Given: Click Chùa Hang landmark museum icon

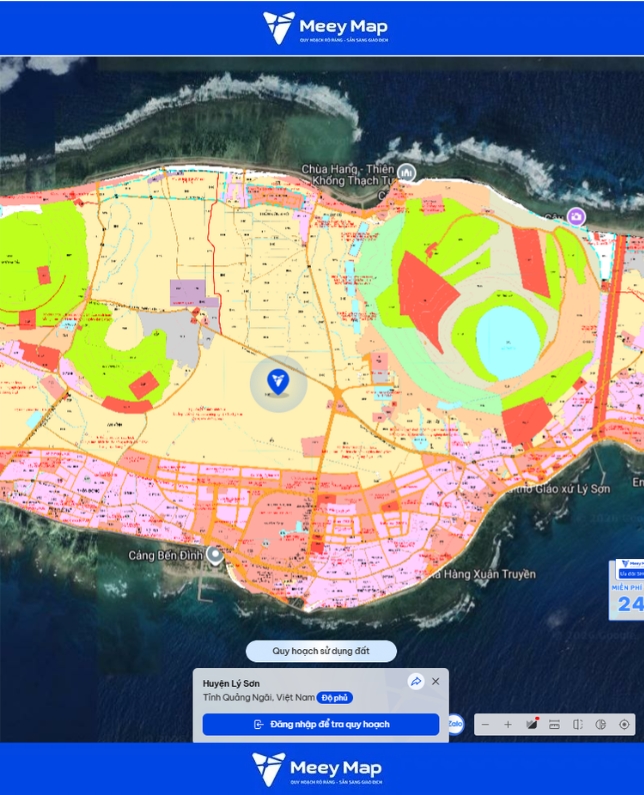Looking at the screenshot, I should pyautogui.click(x=406, y=173).
